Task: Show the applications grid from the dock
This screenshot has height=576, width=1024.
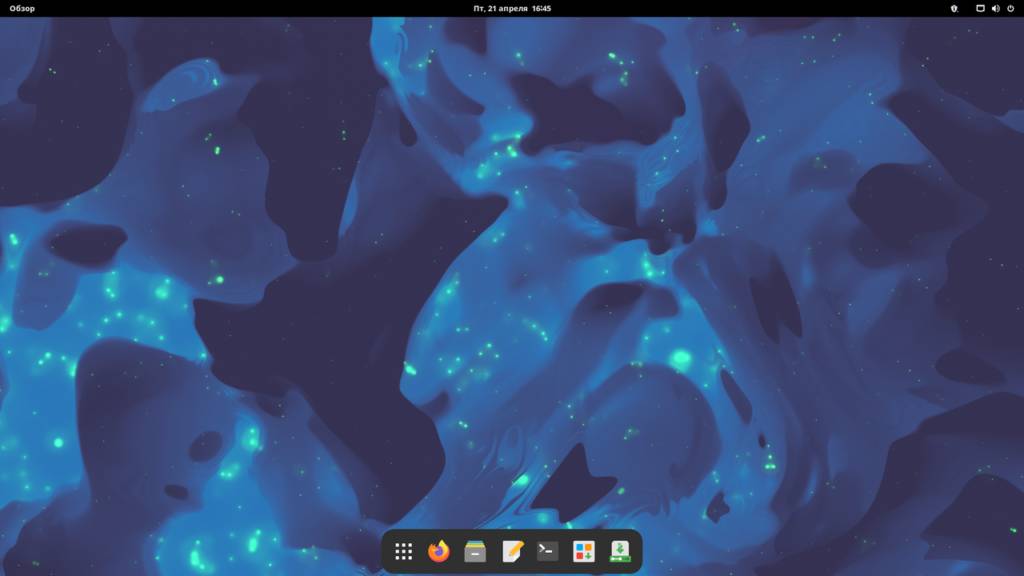Action: (404, 551)
